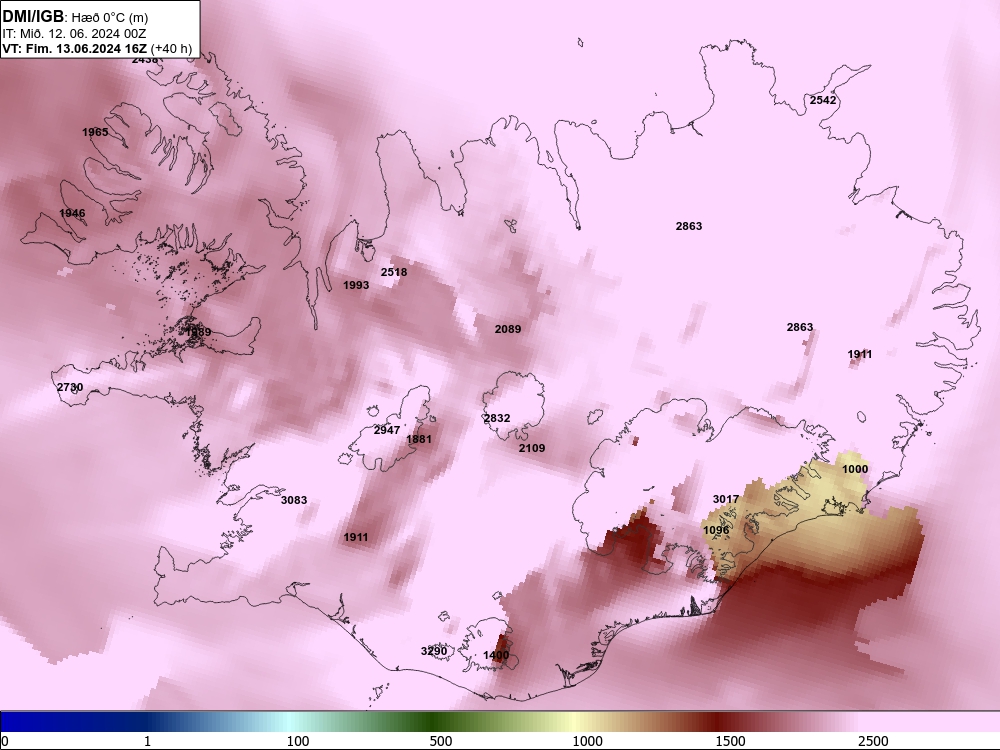The height and width of the screenshot is (750, 1000).
Task: Select the "(+40 h)" forecast offset text
Action: 171,48
